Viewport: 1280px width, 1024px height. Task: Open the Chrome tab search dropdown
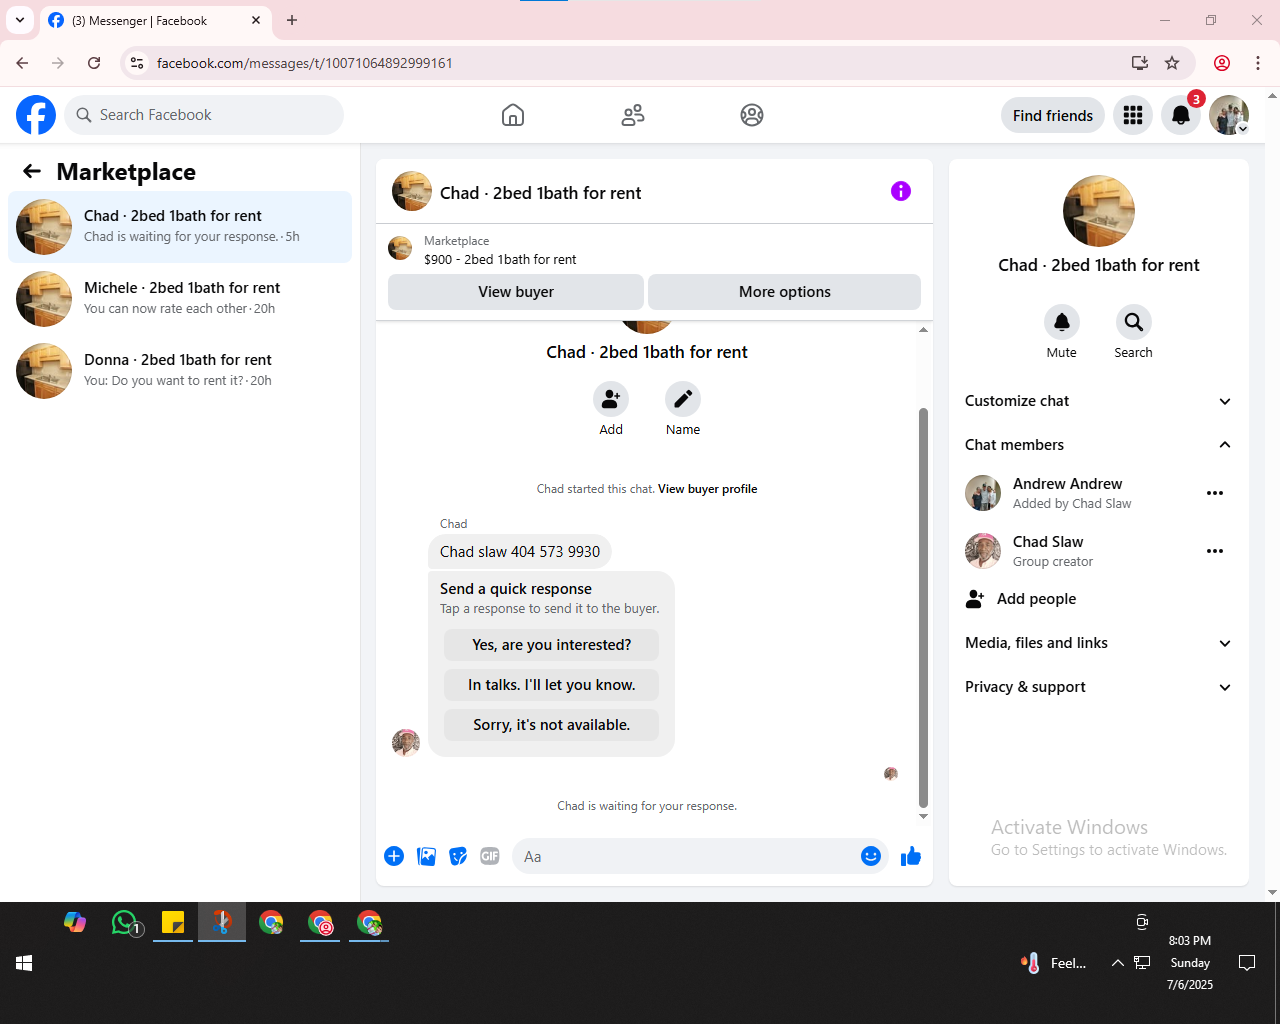20,20
